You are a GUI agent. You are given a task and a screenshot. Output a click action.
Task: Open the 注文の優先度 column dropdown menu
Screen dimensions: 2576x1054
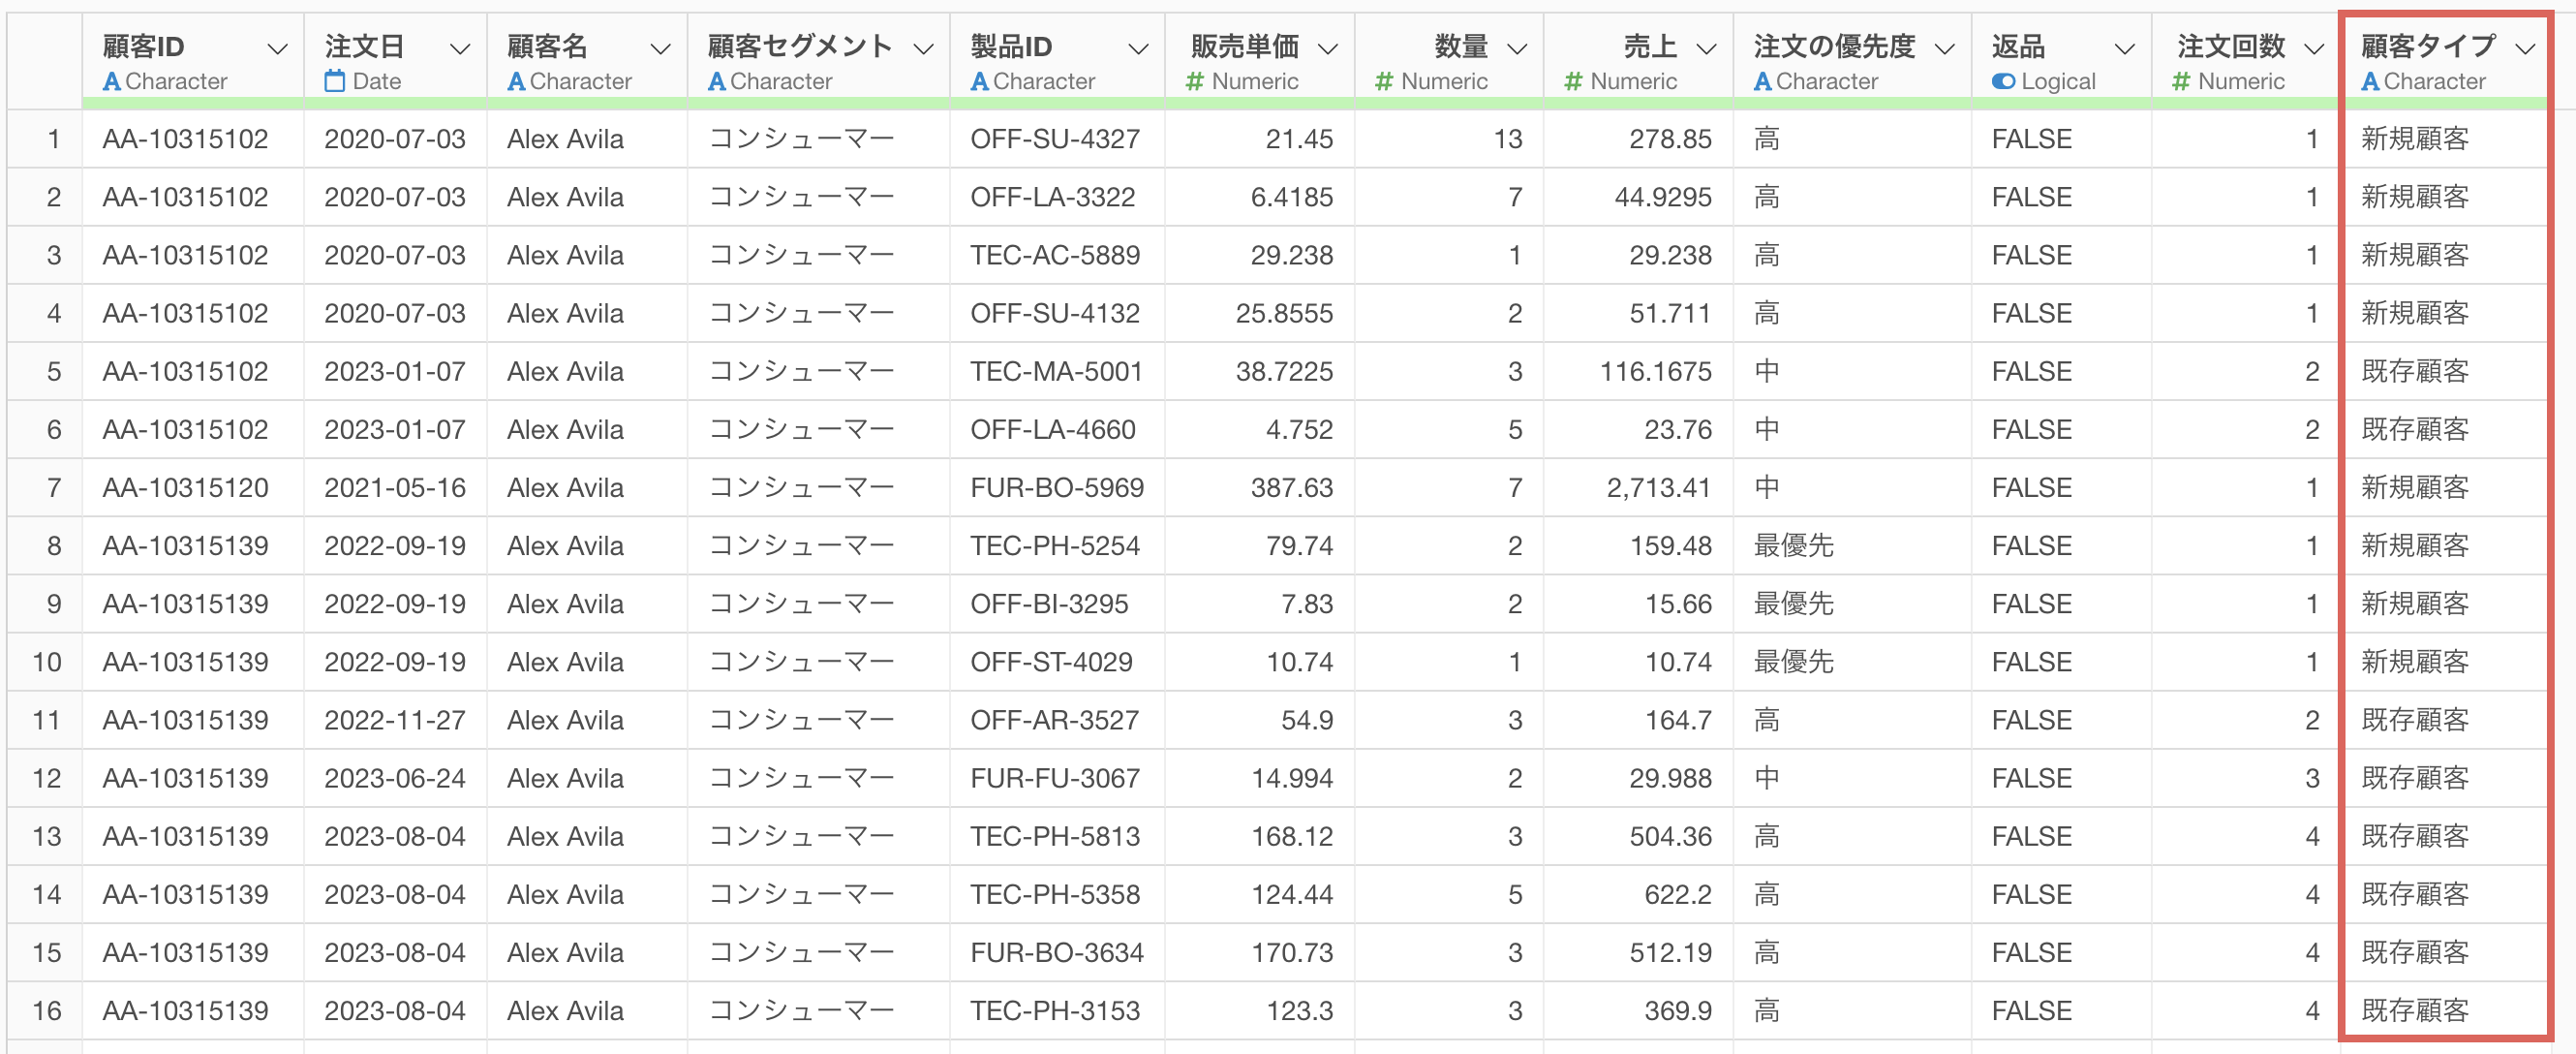pos(1945,49)
